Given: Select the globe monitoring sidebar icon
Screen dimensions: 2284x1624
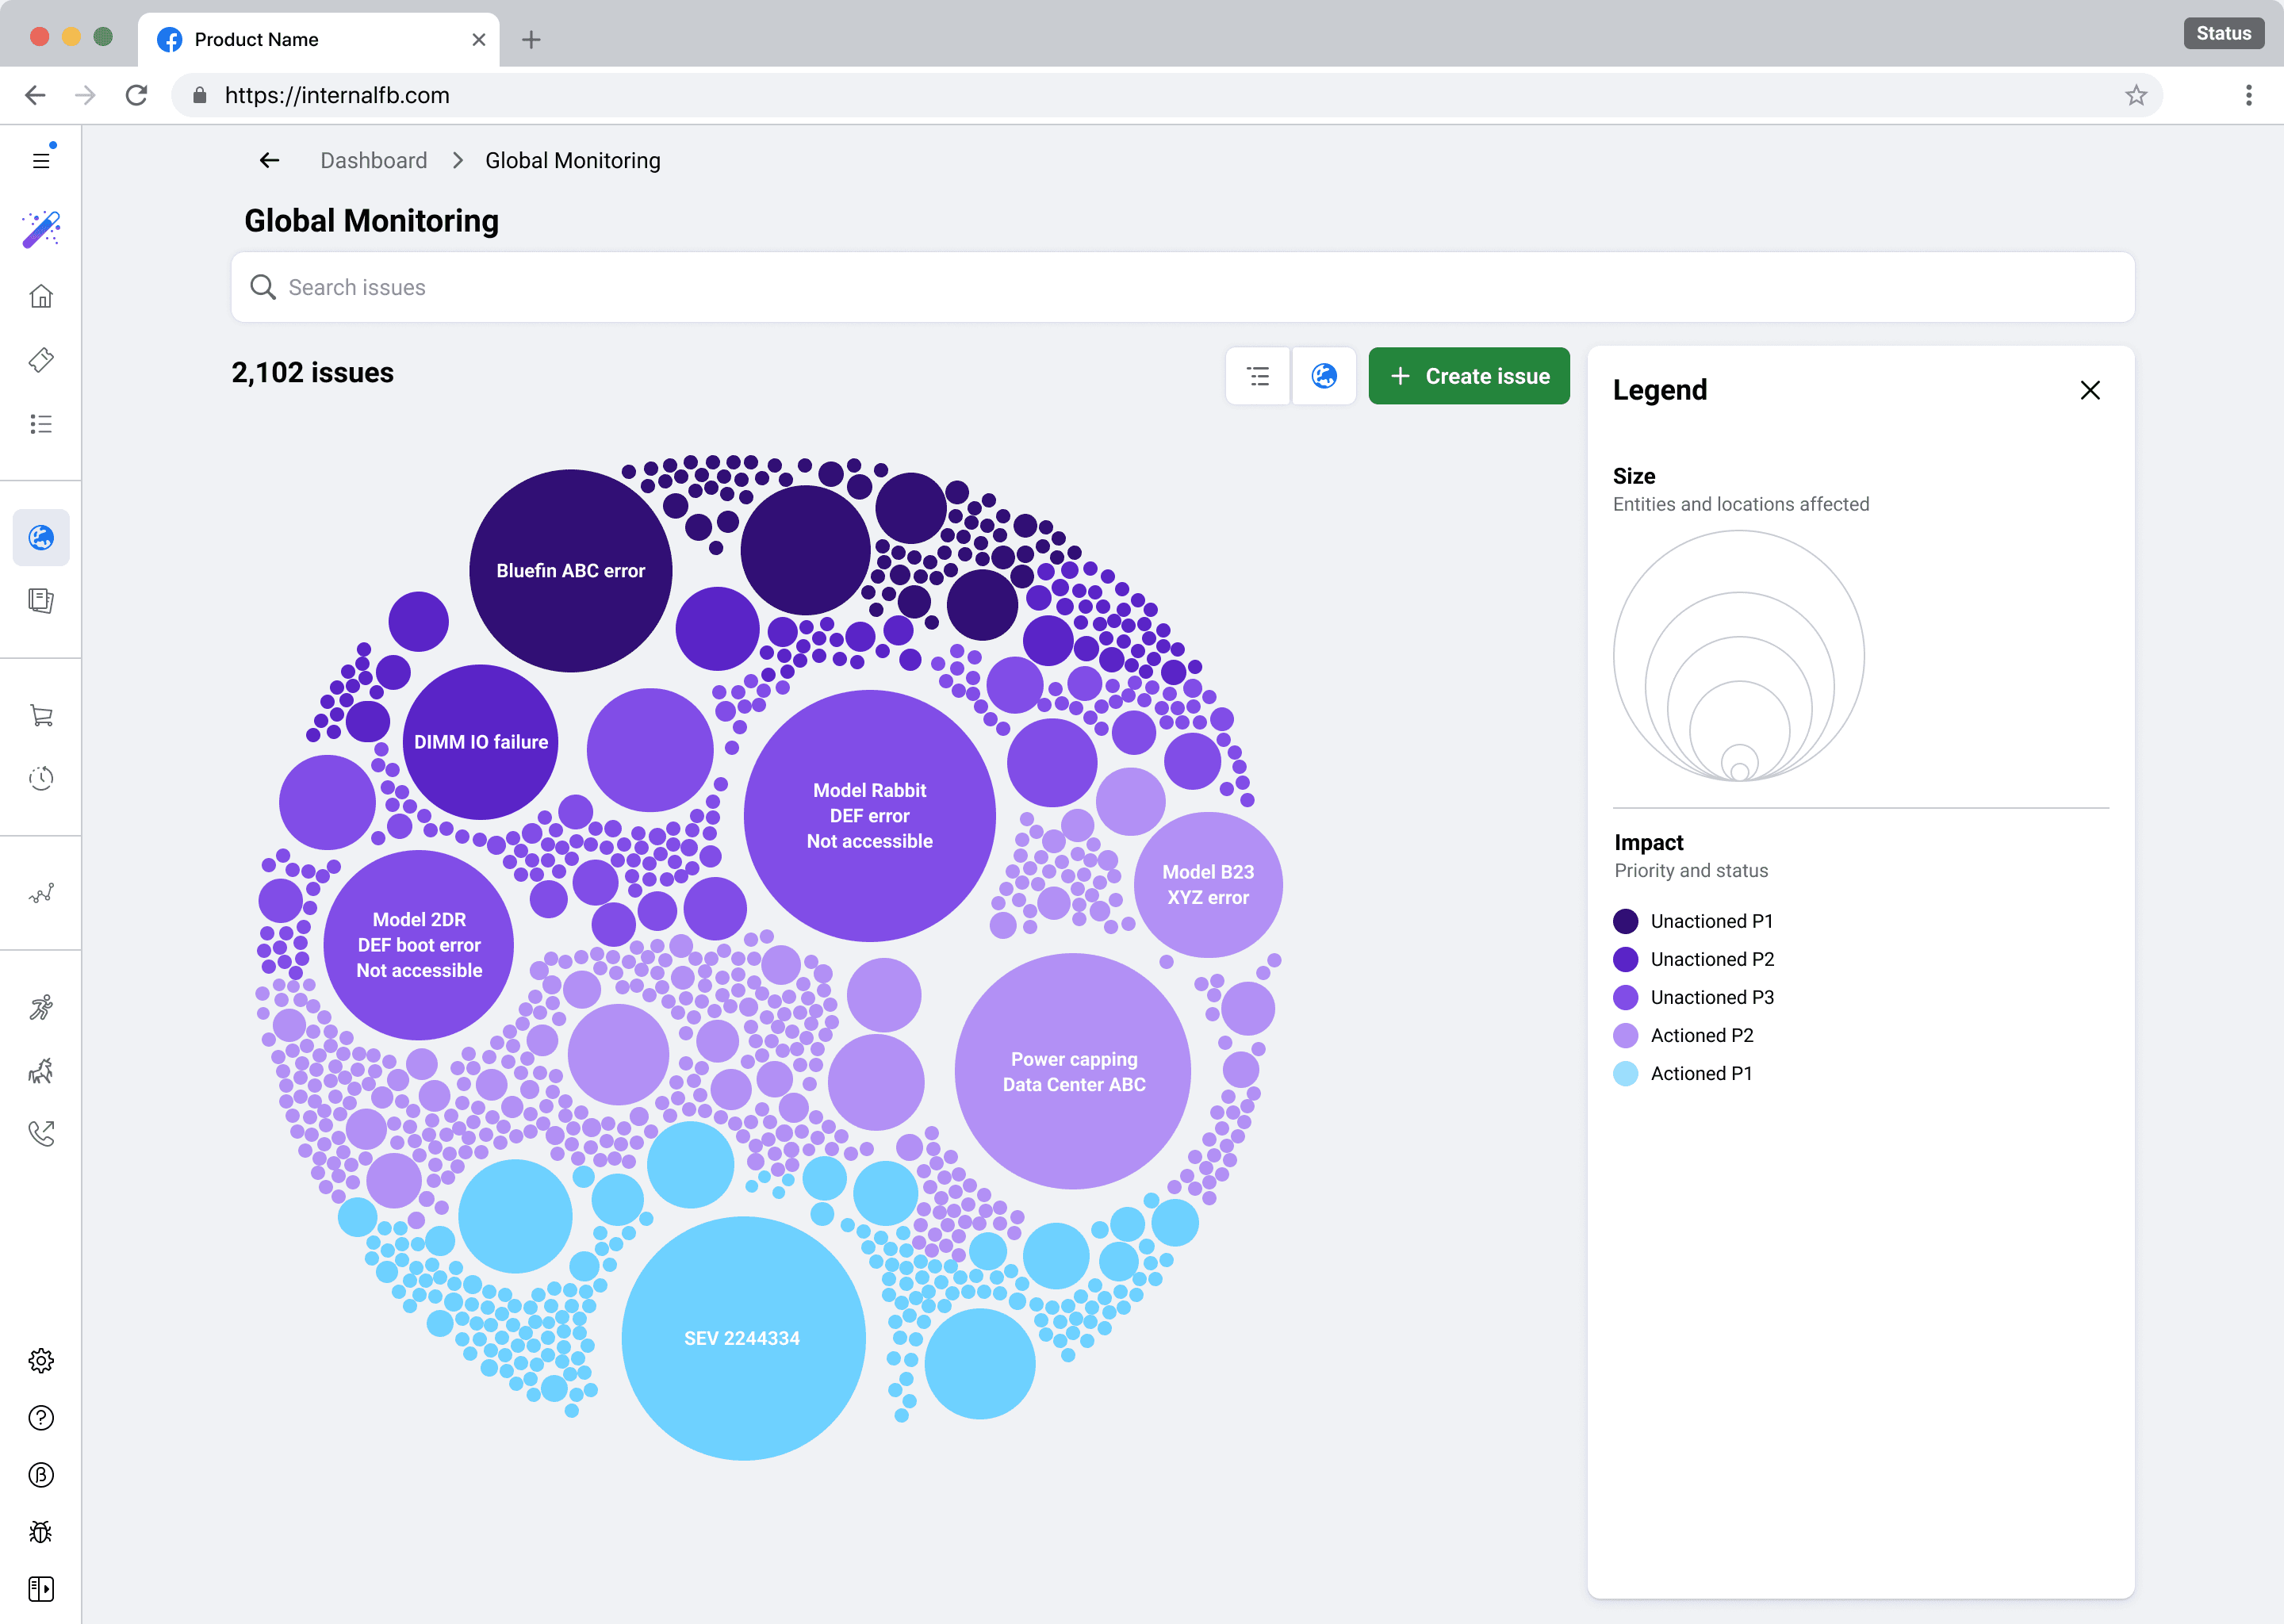Looking at the screenshot, I should tap(41, 537).
